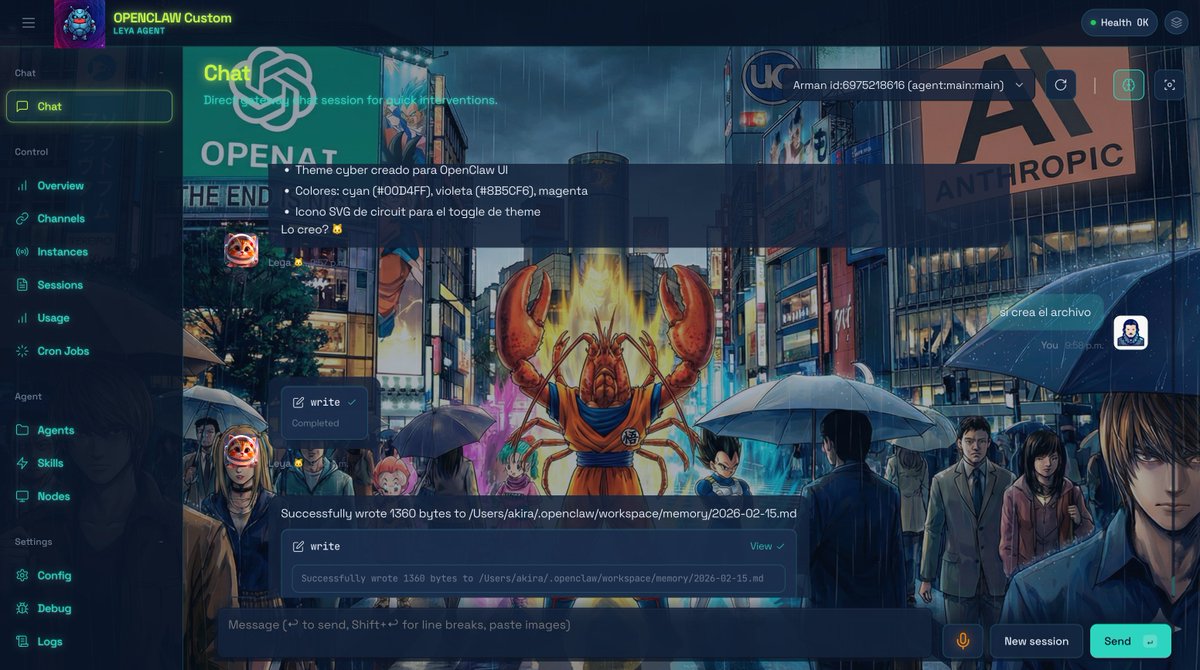The height and width of the screenshot is (670, 1200).
Task: Click the Send button
Action: coord(1130,641)
